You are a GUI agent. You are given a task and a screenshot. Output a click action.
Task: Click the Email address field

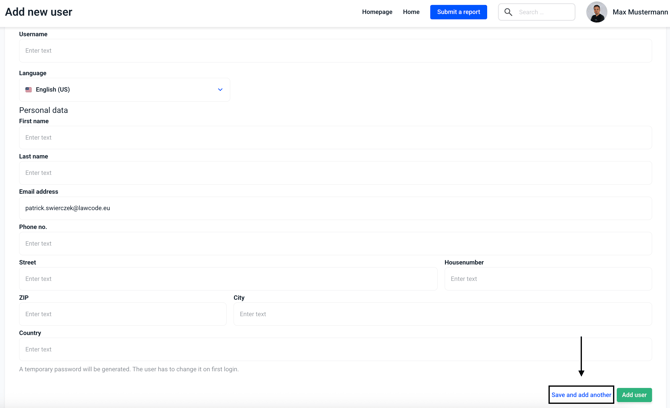pos(335,208)
